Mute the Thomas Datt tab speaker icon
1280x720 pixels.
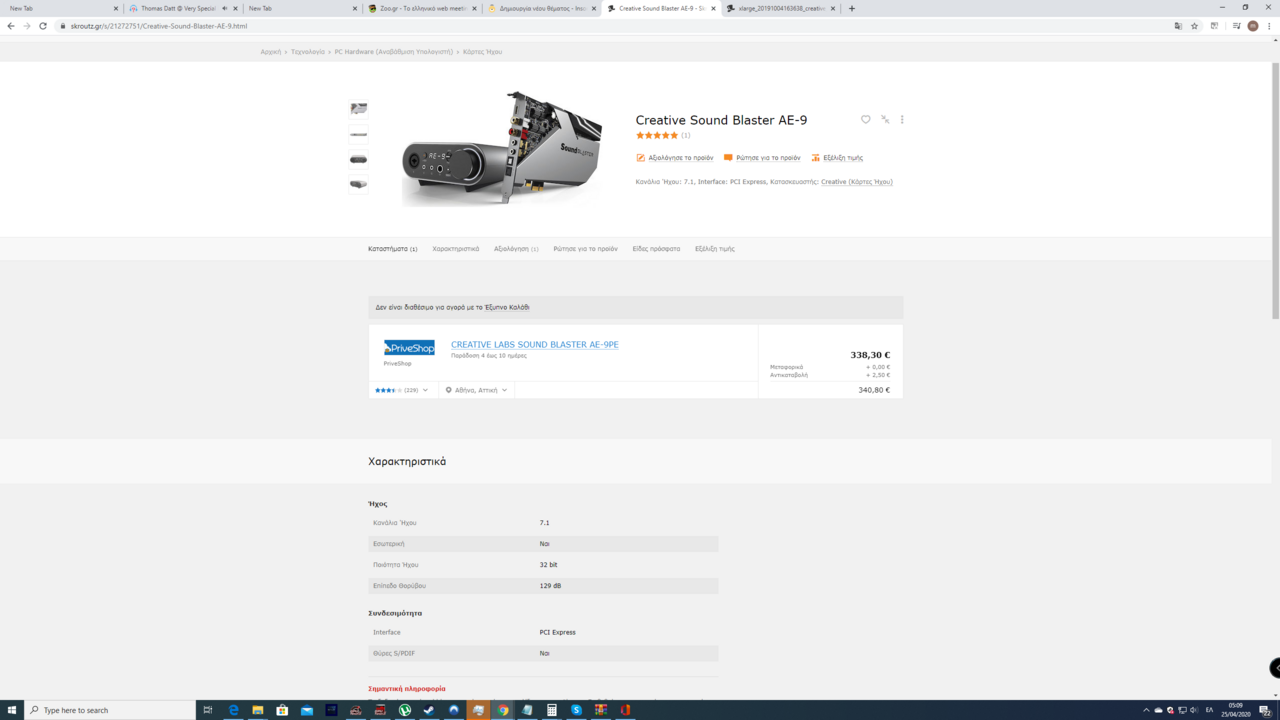point(224,8)
